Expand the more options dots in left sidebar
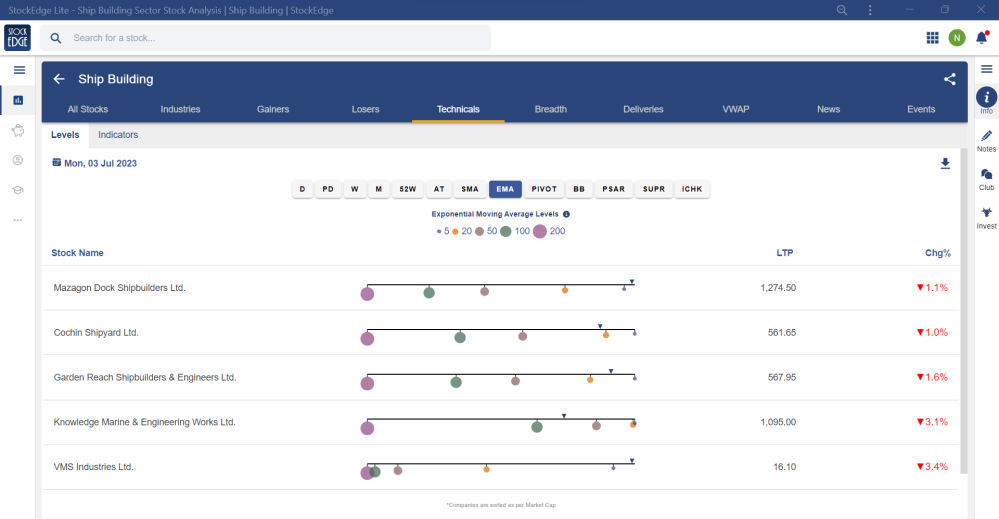 tap(18, 220)
